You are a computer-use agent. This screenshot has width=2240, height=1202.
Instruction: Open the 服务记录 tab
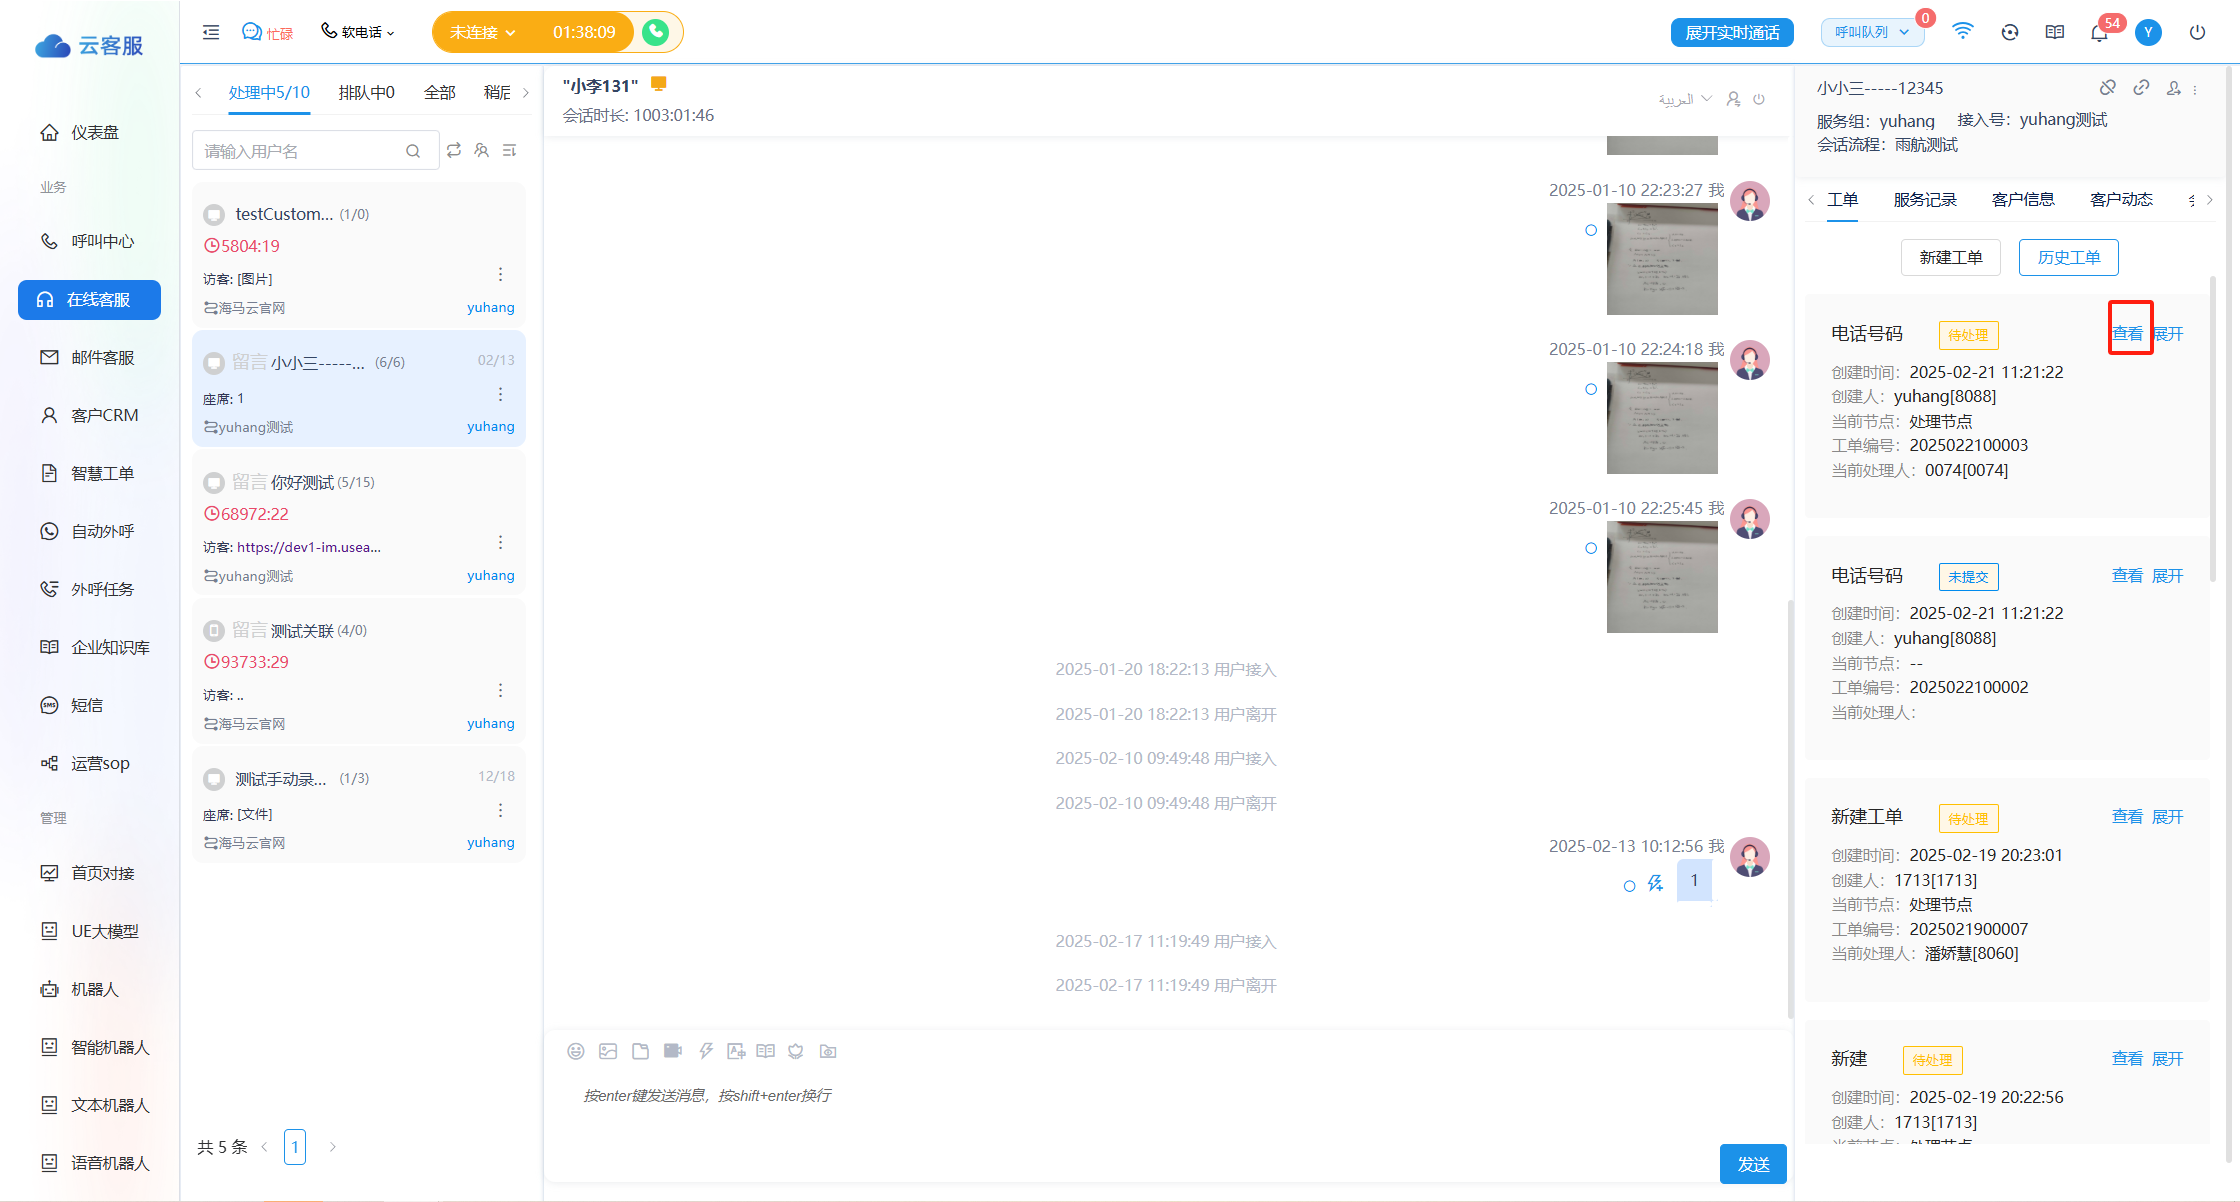pos(1925,200)
